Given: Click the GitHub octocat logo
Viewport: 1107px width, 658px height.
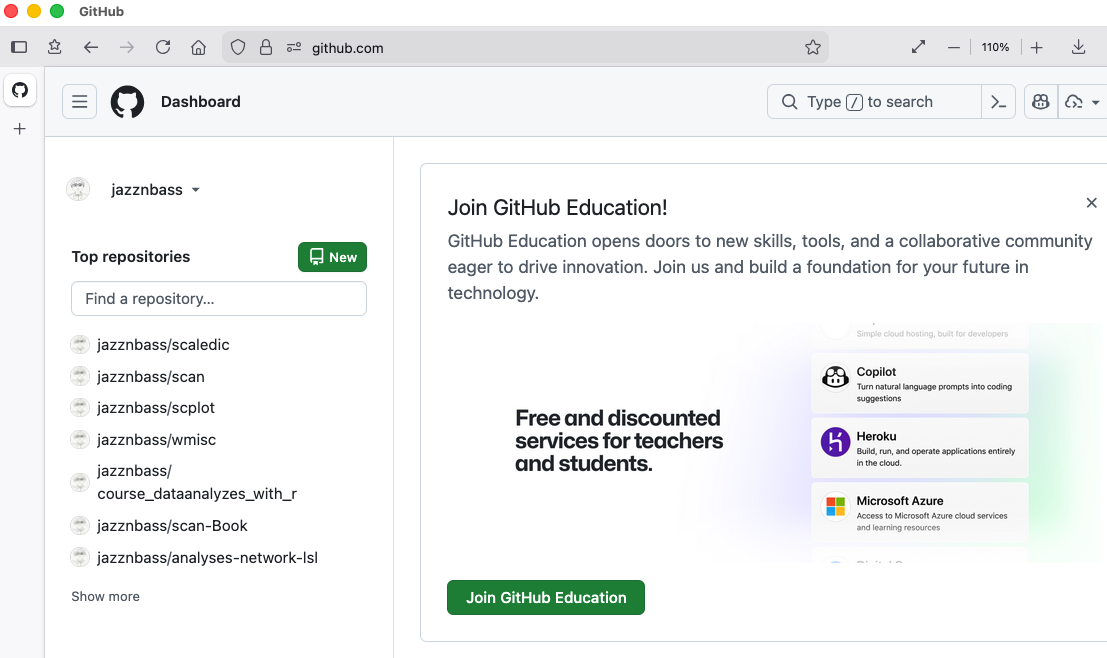Looking at the screenshot, I should click(127, 102).
